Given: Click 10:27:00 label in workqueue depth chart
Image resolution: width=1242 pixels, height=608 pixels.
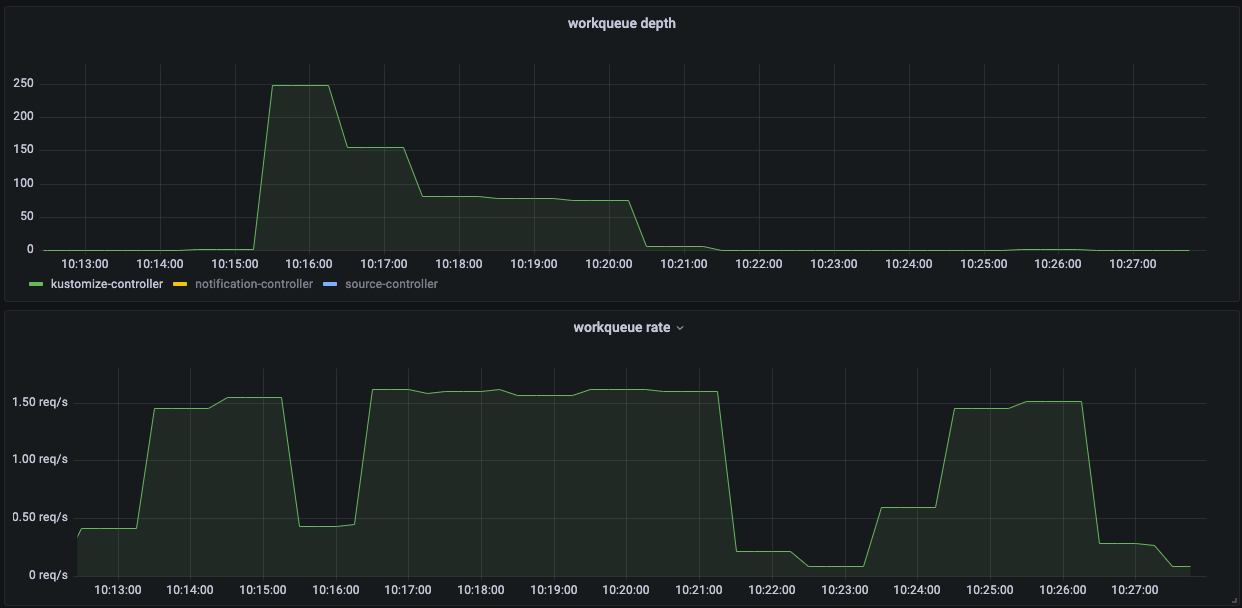Looking at the screenshot, I should click(x=1133, y=264).
